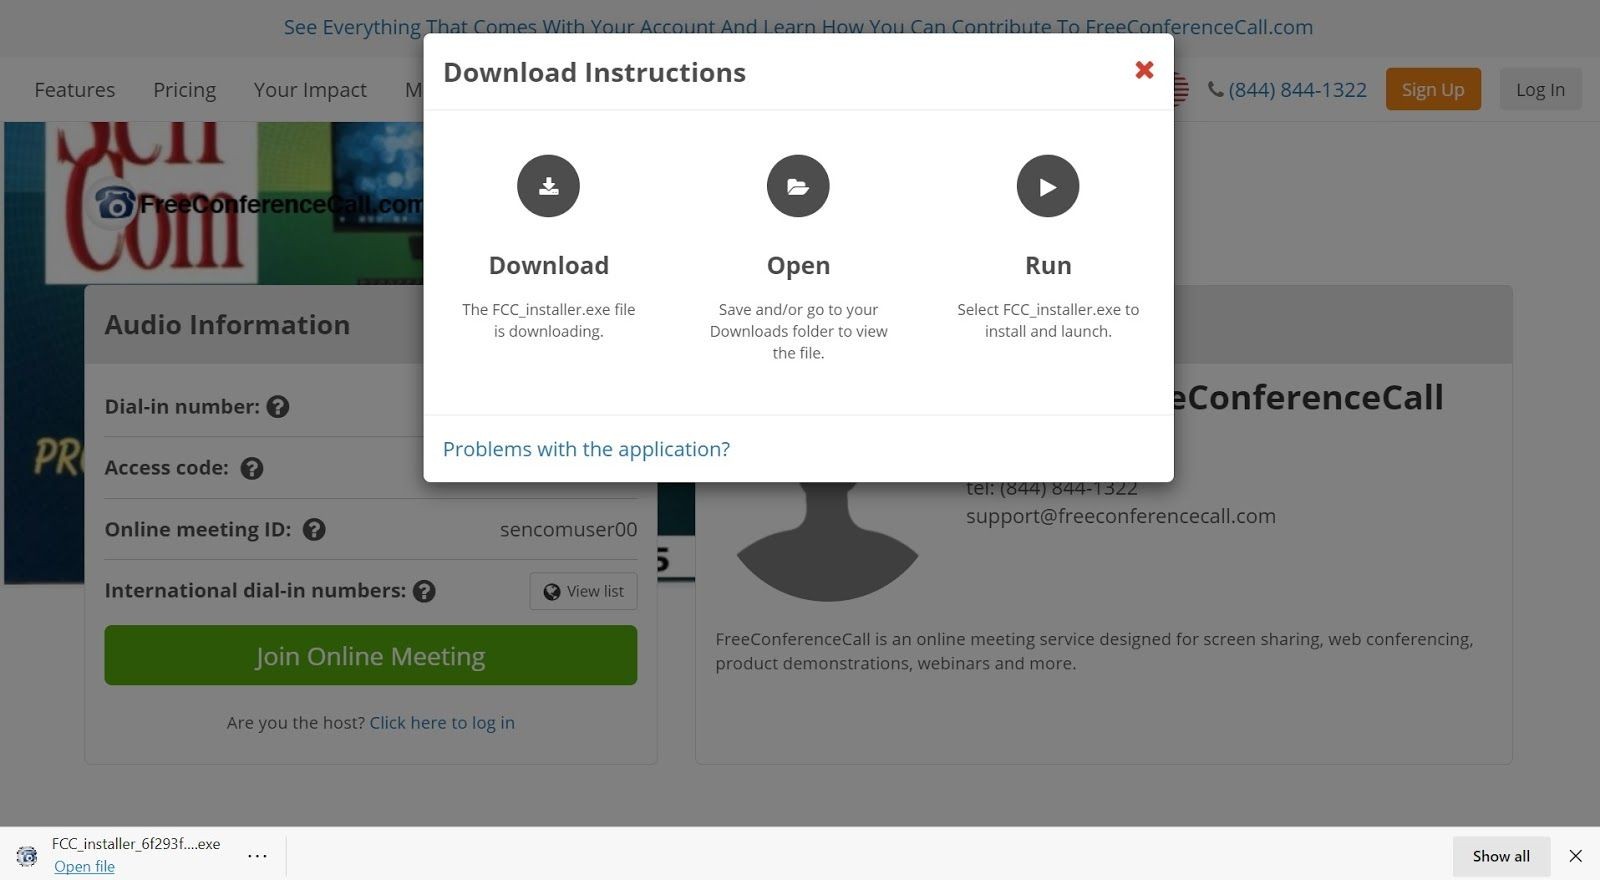Click the Audio Information heading
This screenshot has width=1600, height=880.
pyautogui.click(x=227, y=325)
